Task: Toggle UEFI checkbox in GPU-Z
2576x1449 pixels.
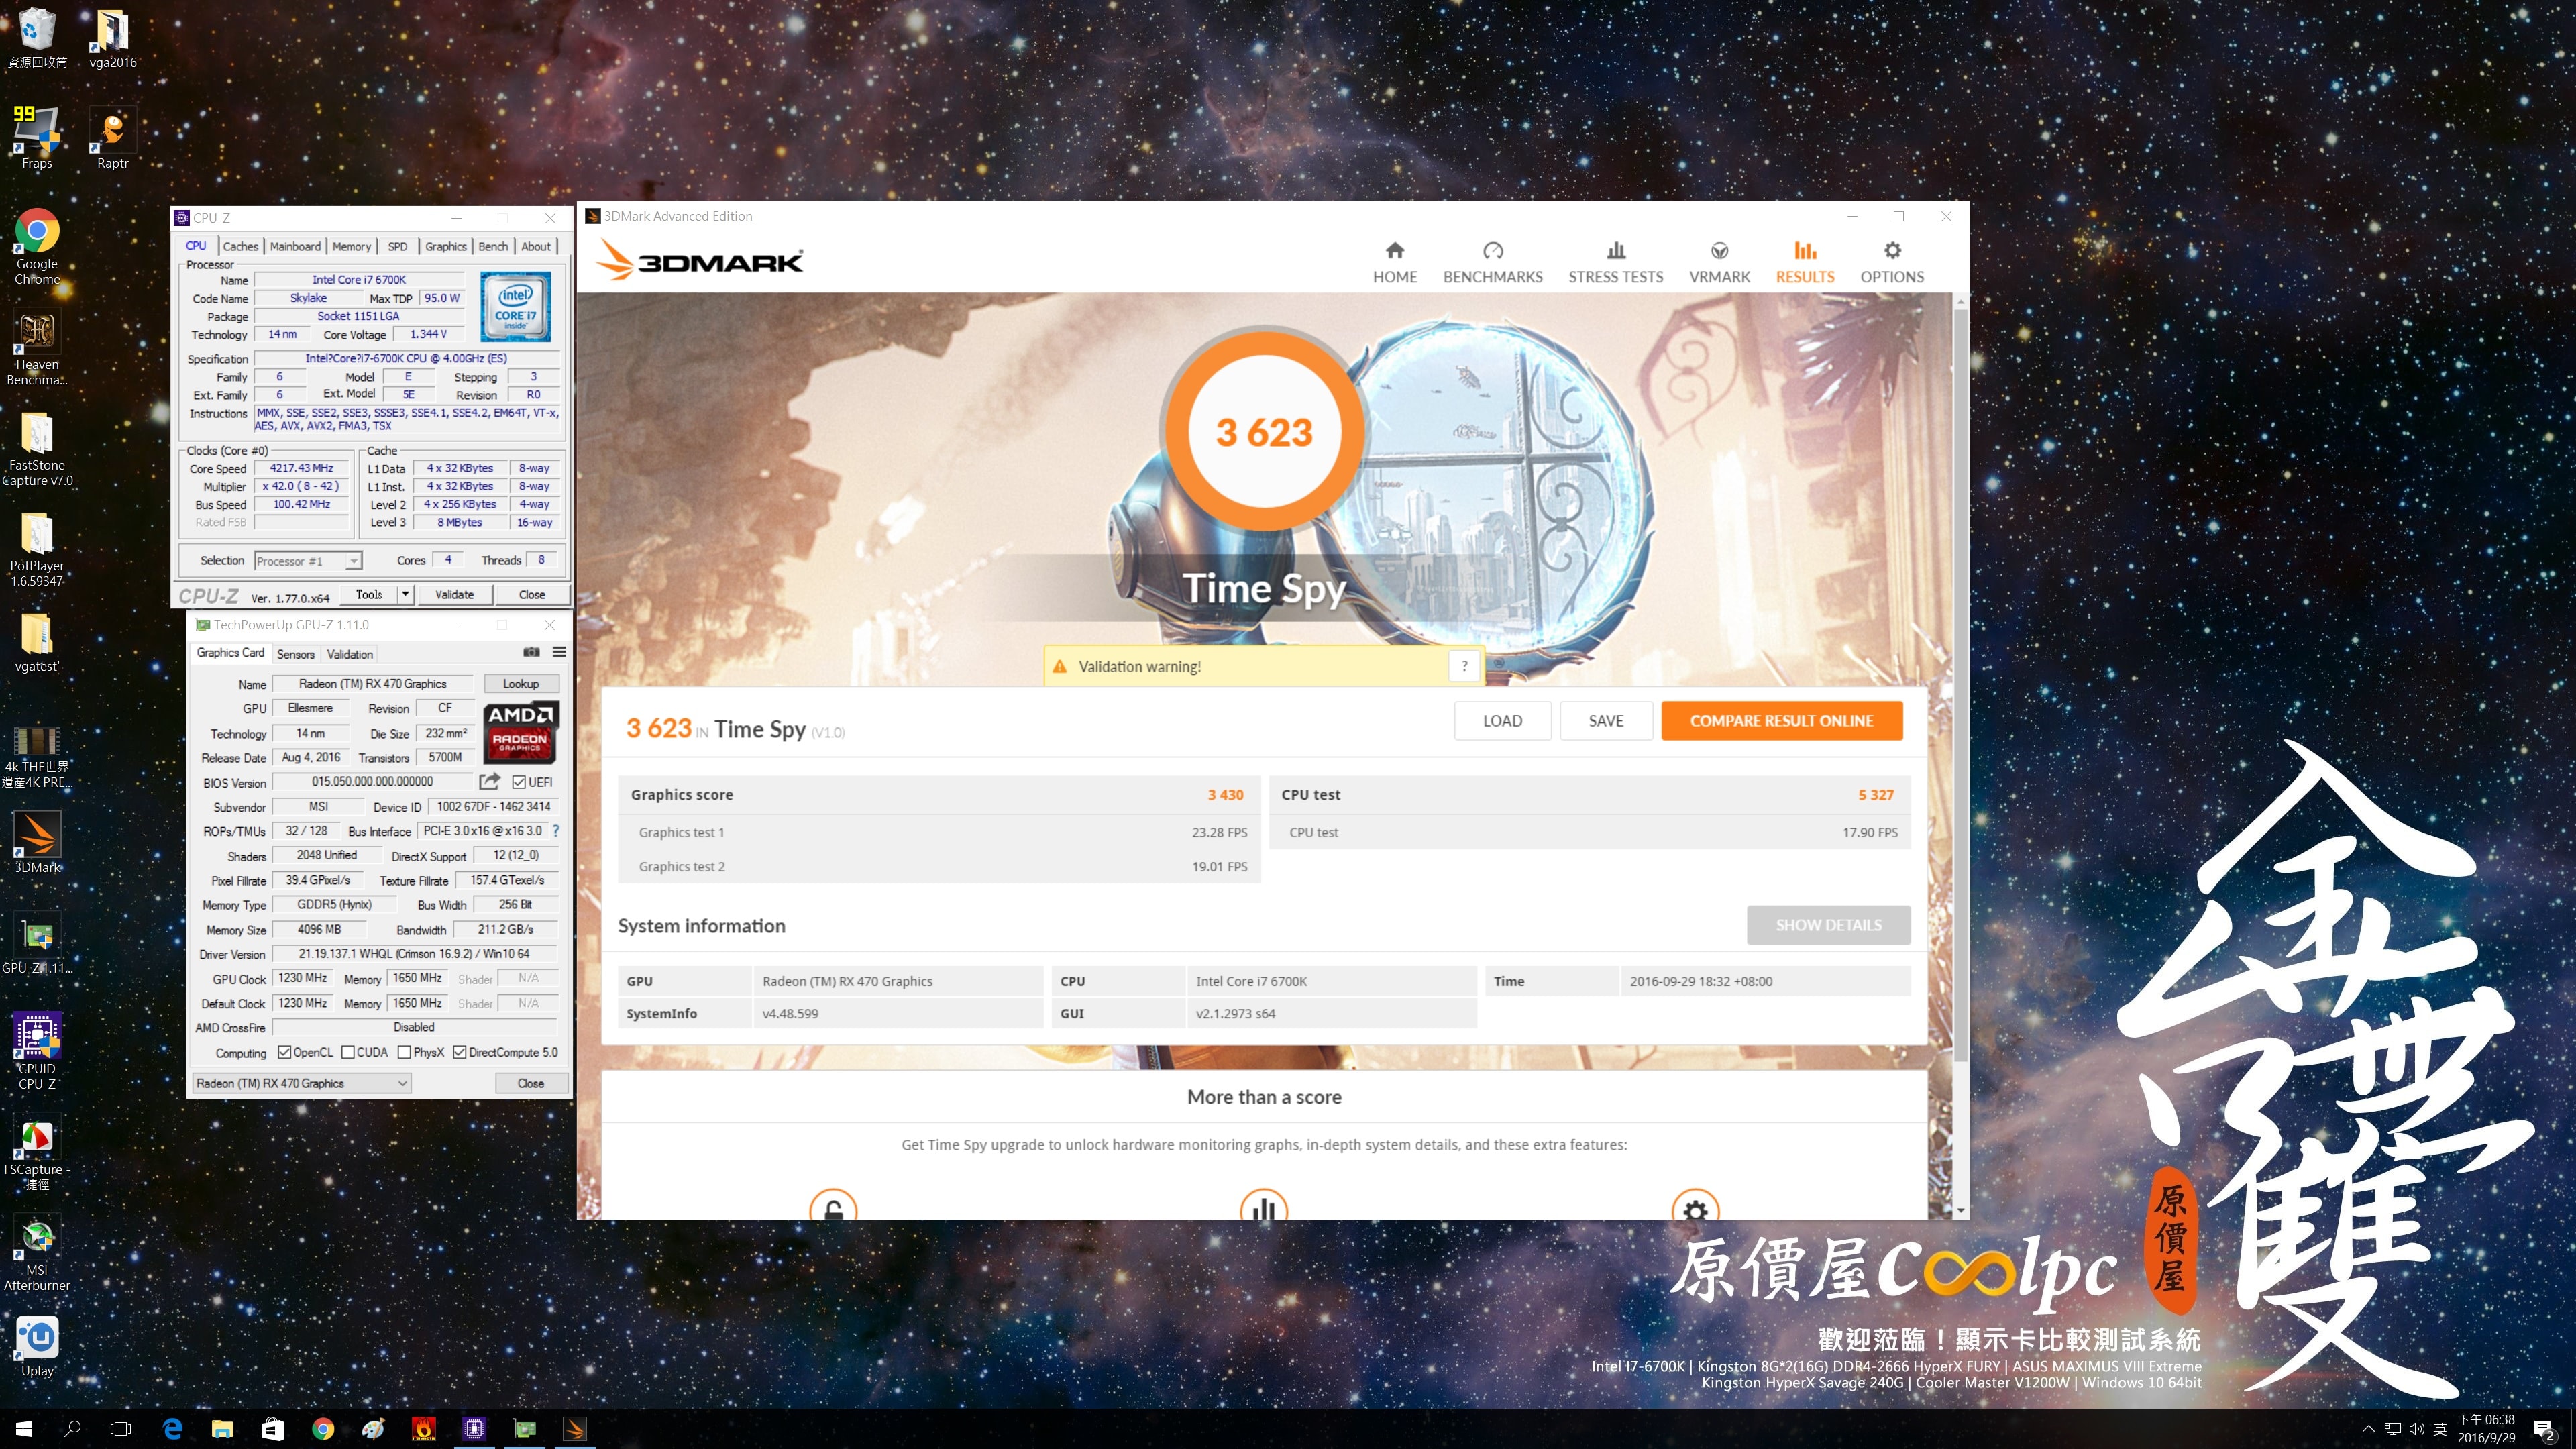Action: [x=519, y=782]
